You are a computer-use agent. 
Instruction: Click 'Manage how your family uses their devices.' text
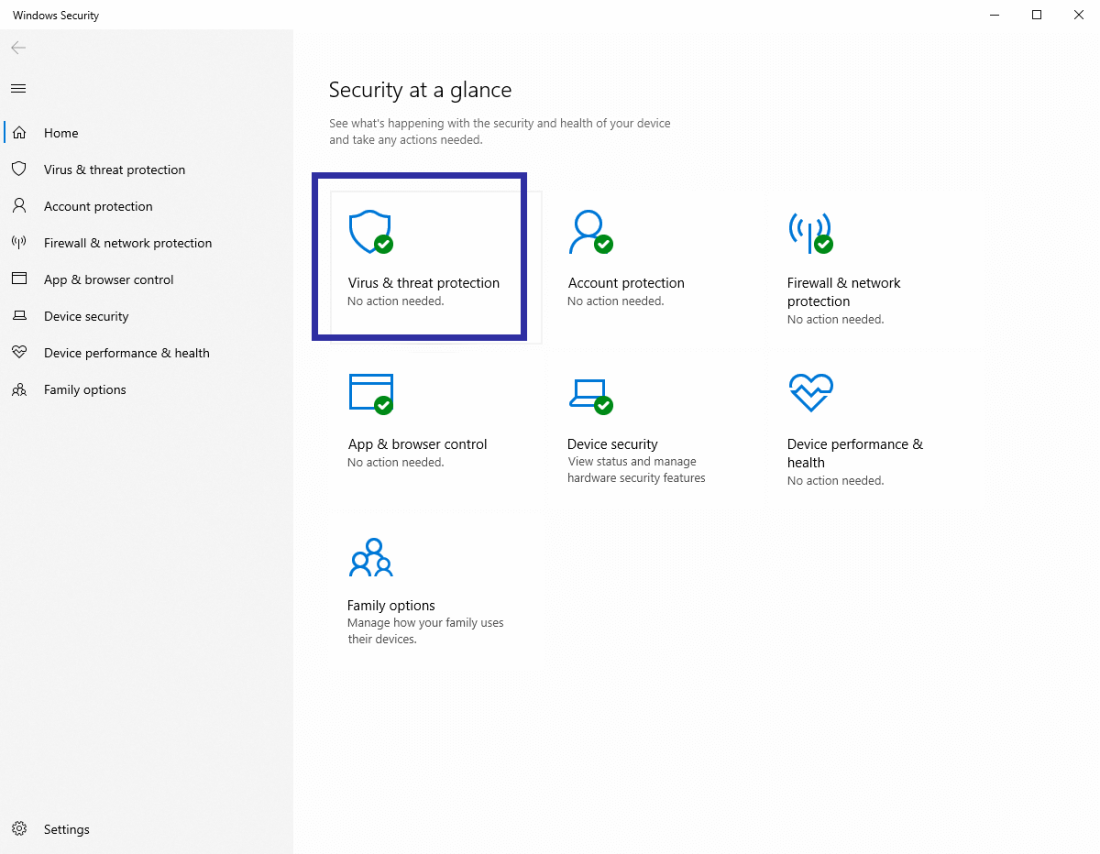pos(425,631)
